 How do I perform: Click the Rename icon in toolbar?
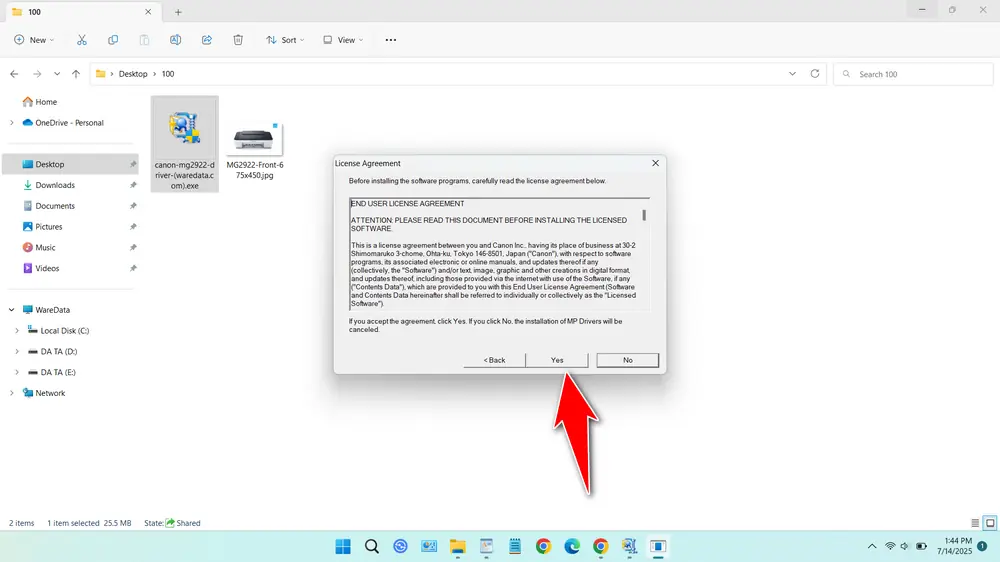tap(175, 40)
